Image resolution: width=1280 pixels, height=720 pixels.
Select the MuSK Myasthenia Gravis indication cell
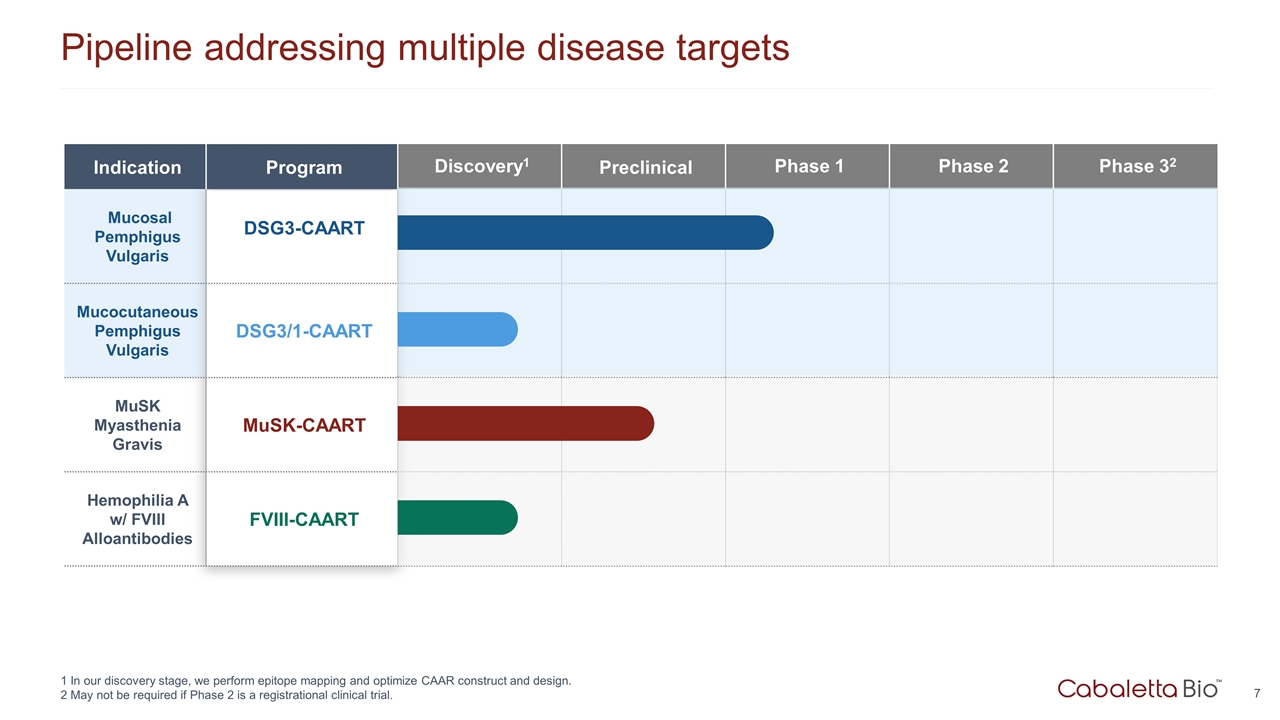tap(136, 425)
